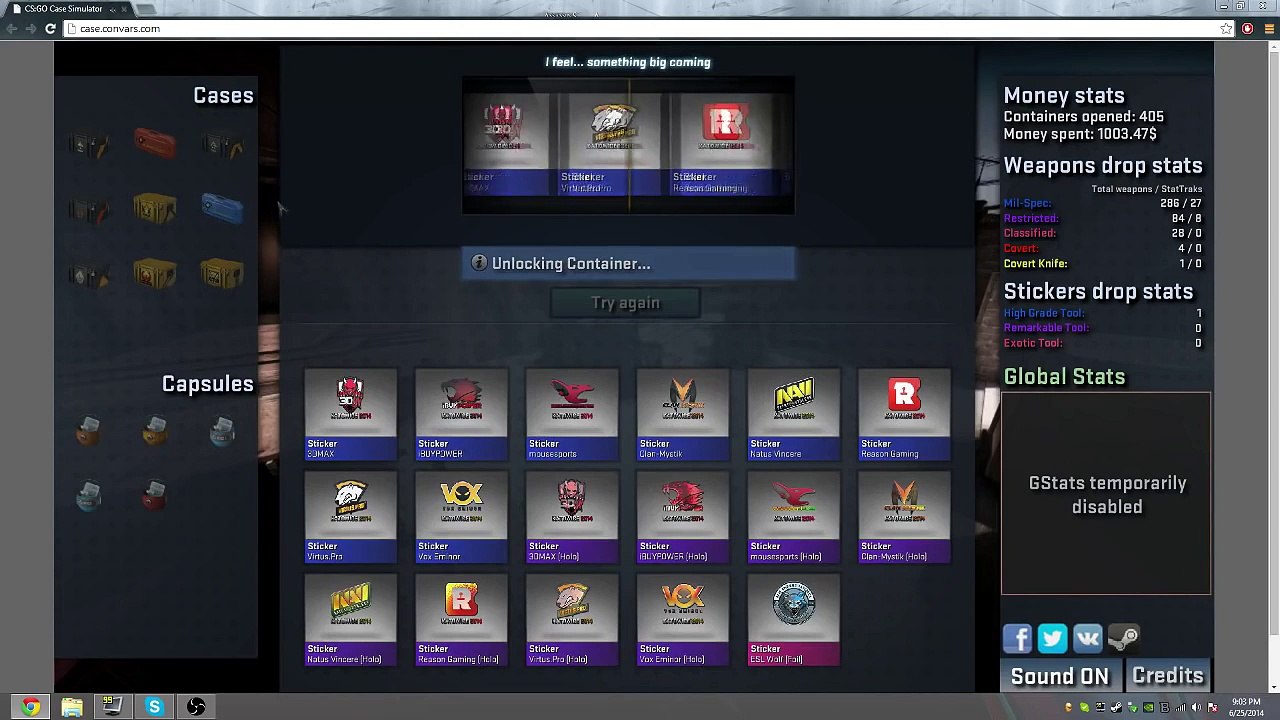Click the Capsules heading
Image resolution: width=1280 pixels, height=720 pixels.
point(208,384)
